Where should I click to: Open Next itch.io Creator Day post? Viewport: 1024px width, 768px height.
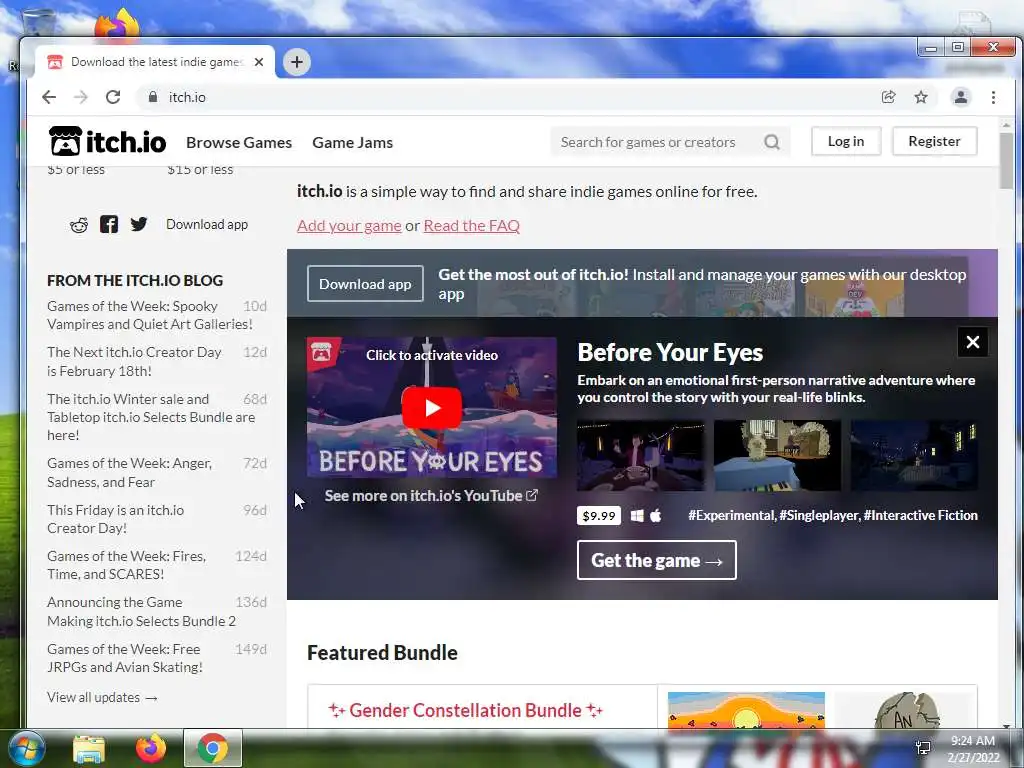click(x=134, y=361)
